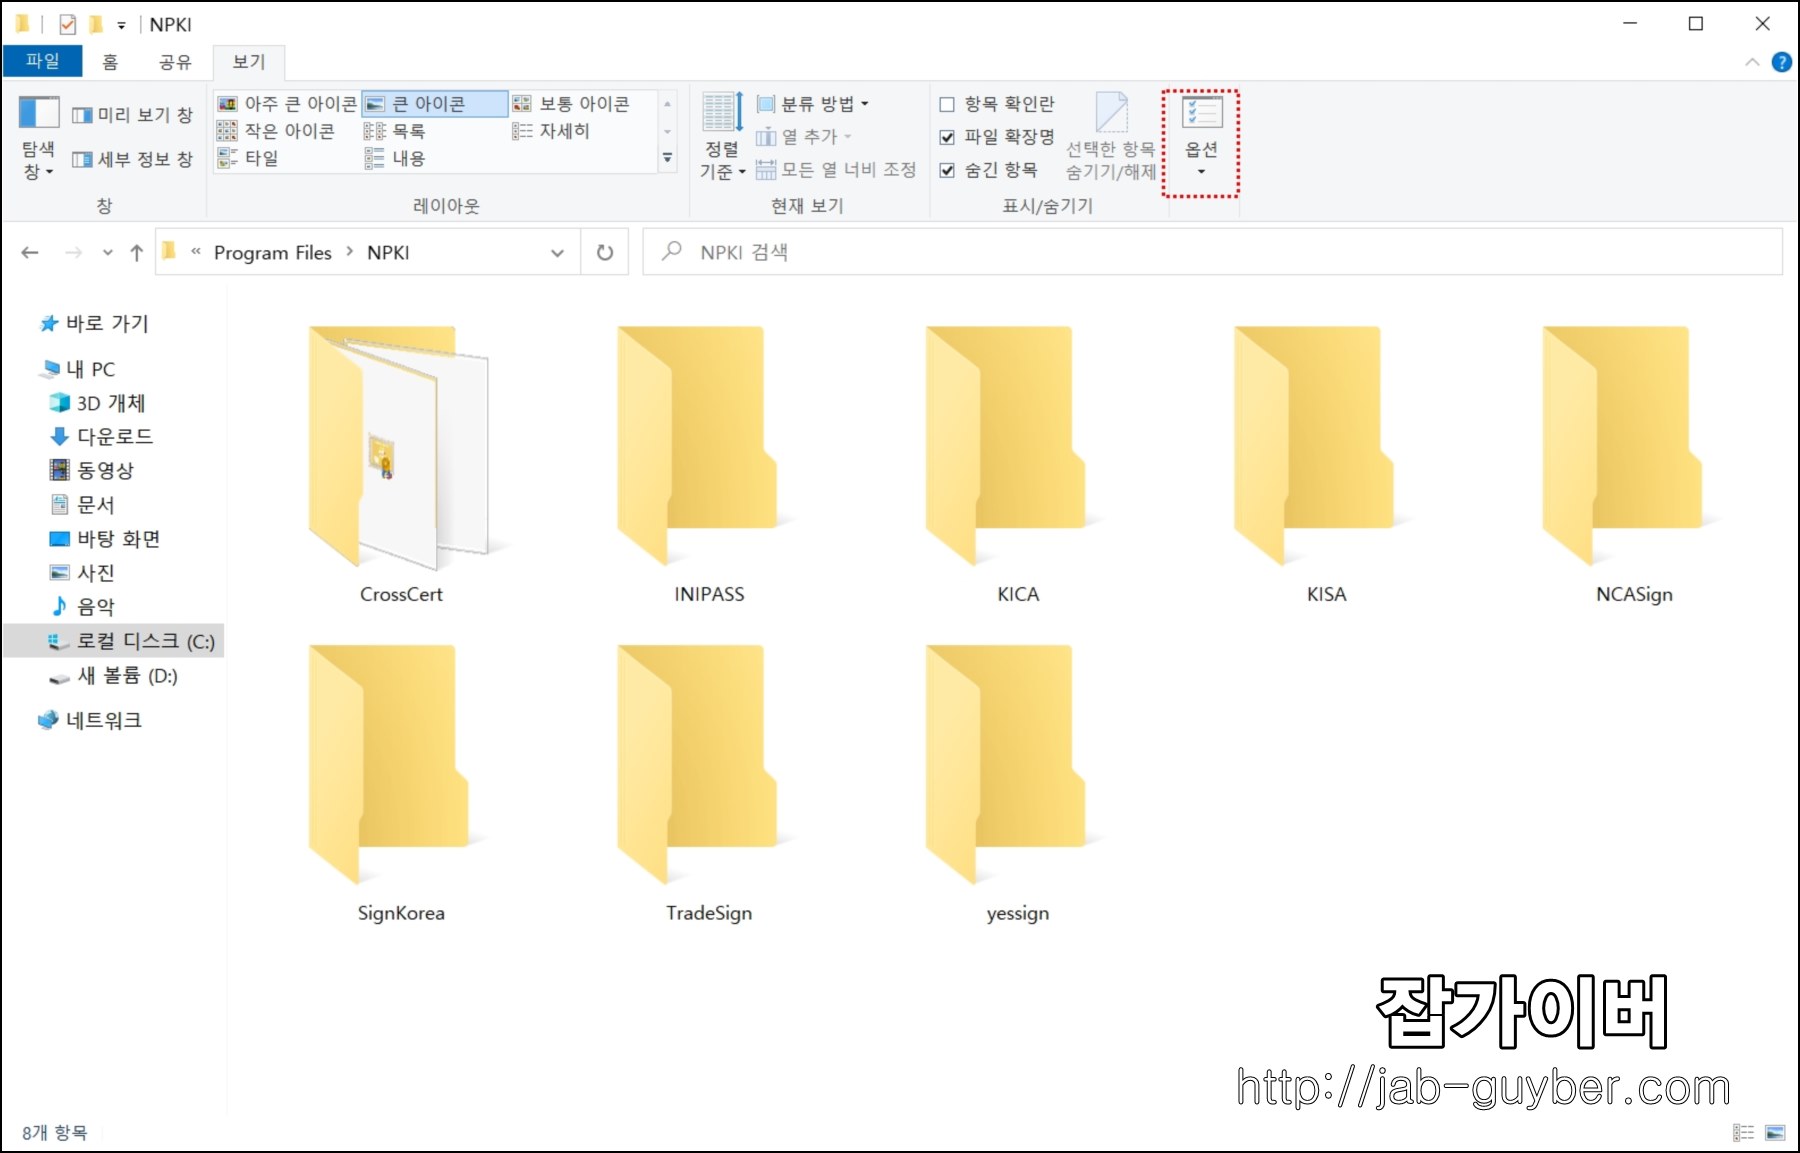
Task: Click 모든 열 너비 조정 button
Action: click(836, 170)
